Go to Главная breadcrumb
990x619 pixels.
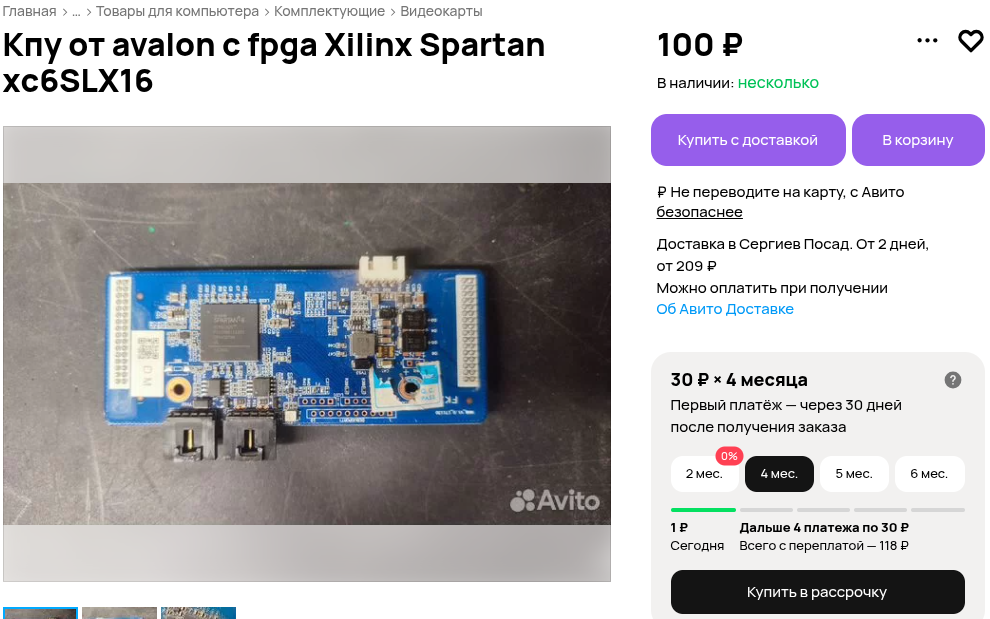pyautogui.click(x=29, y=11)
